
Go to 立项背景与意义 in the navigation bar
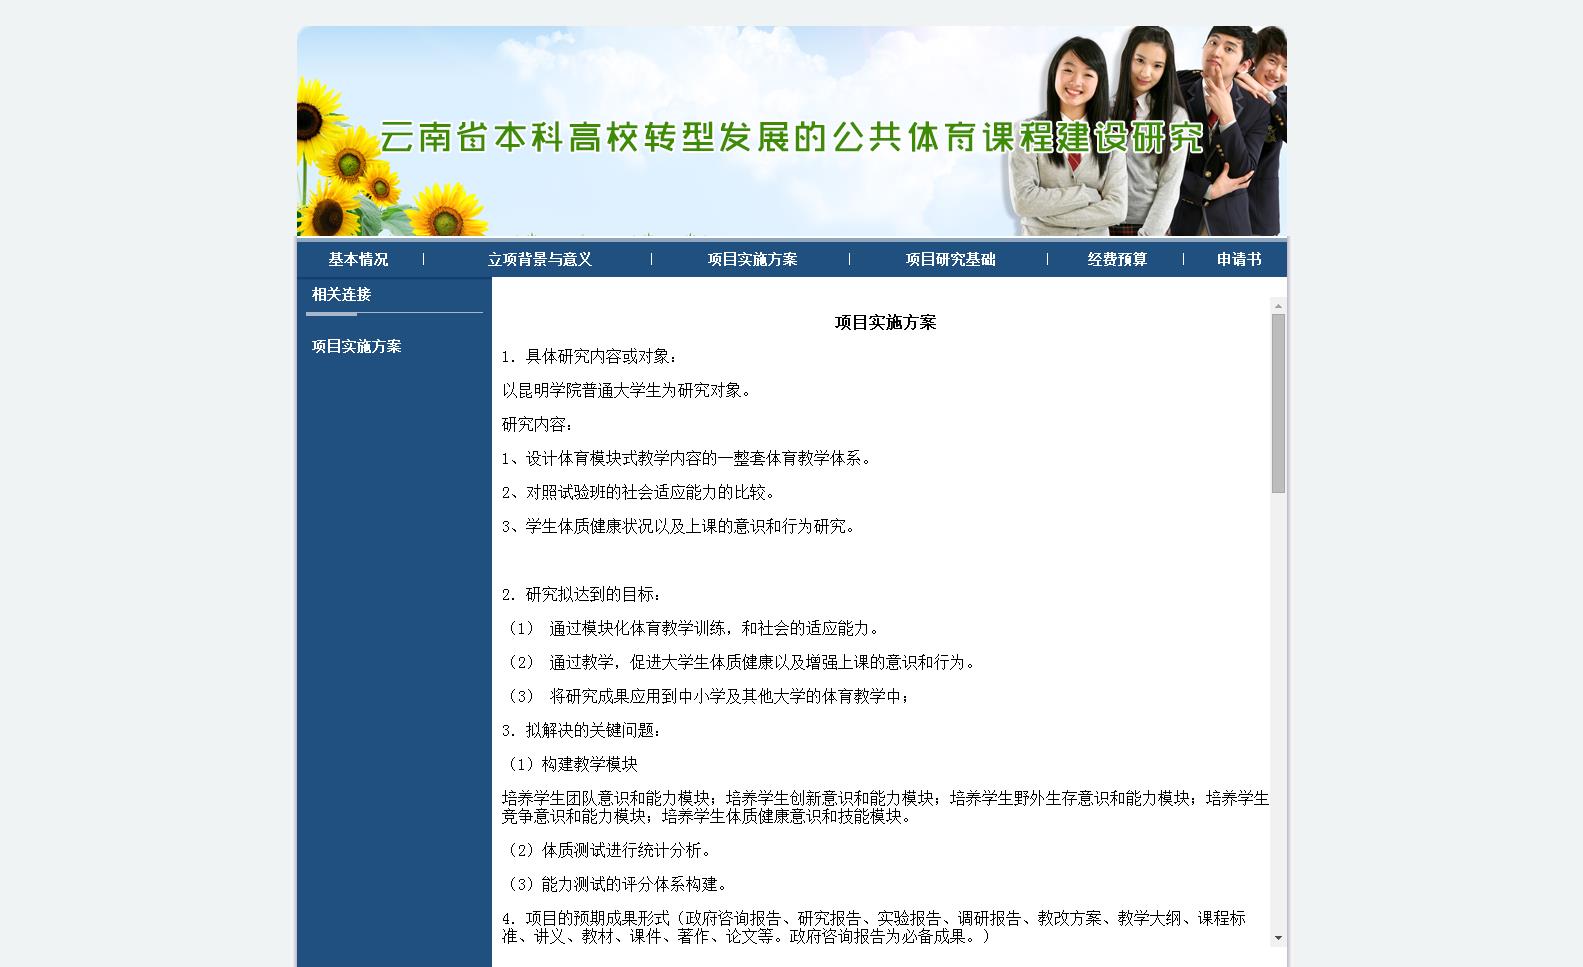click(540, 260)
